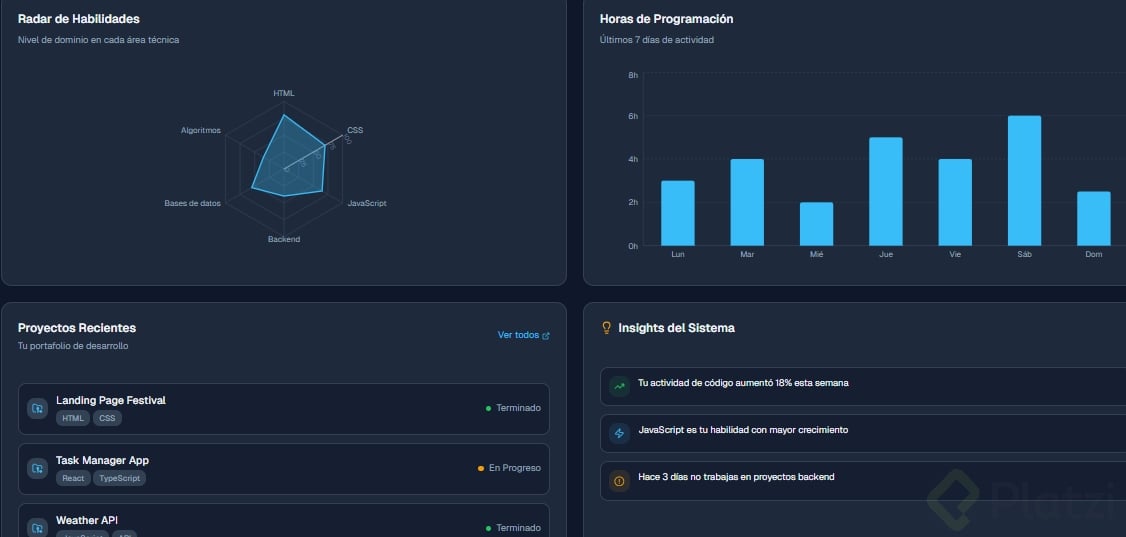Click the orange warning alert insight icon
Viewport: 1126px width, 537px height.
620,480
